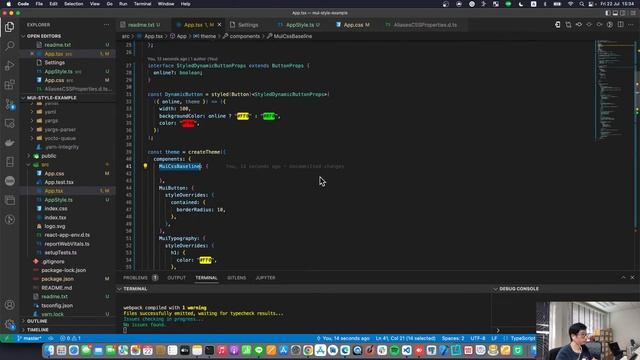640x360 pixels.
Task: Expand the yargs-parser folder
Action: click(x=60, y=129)
